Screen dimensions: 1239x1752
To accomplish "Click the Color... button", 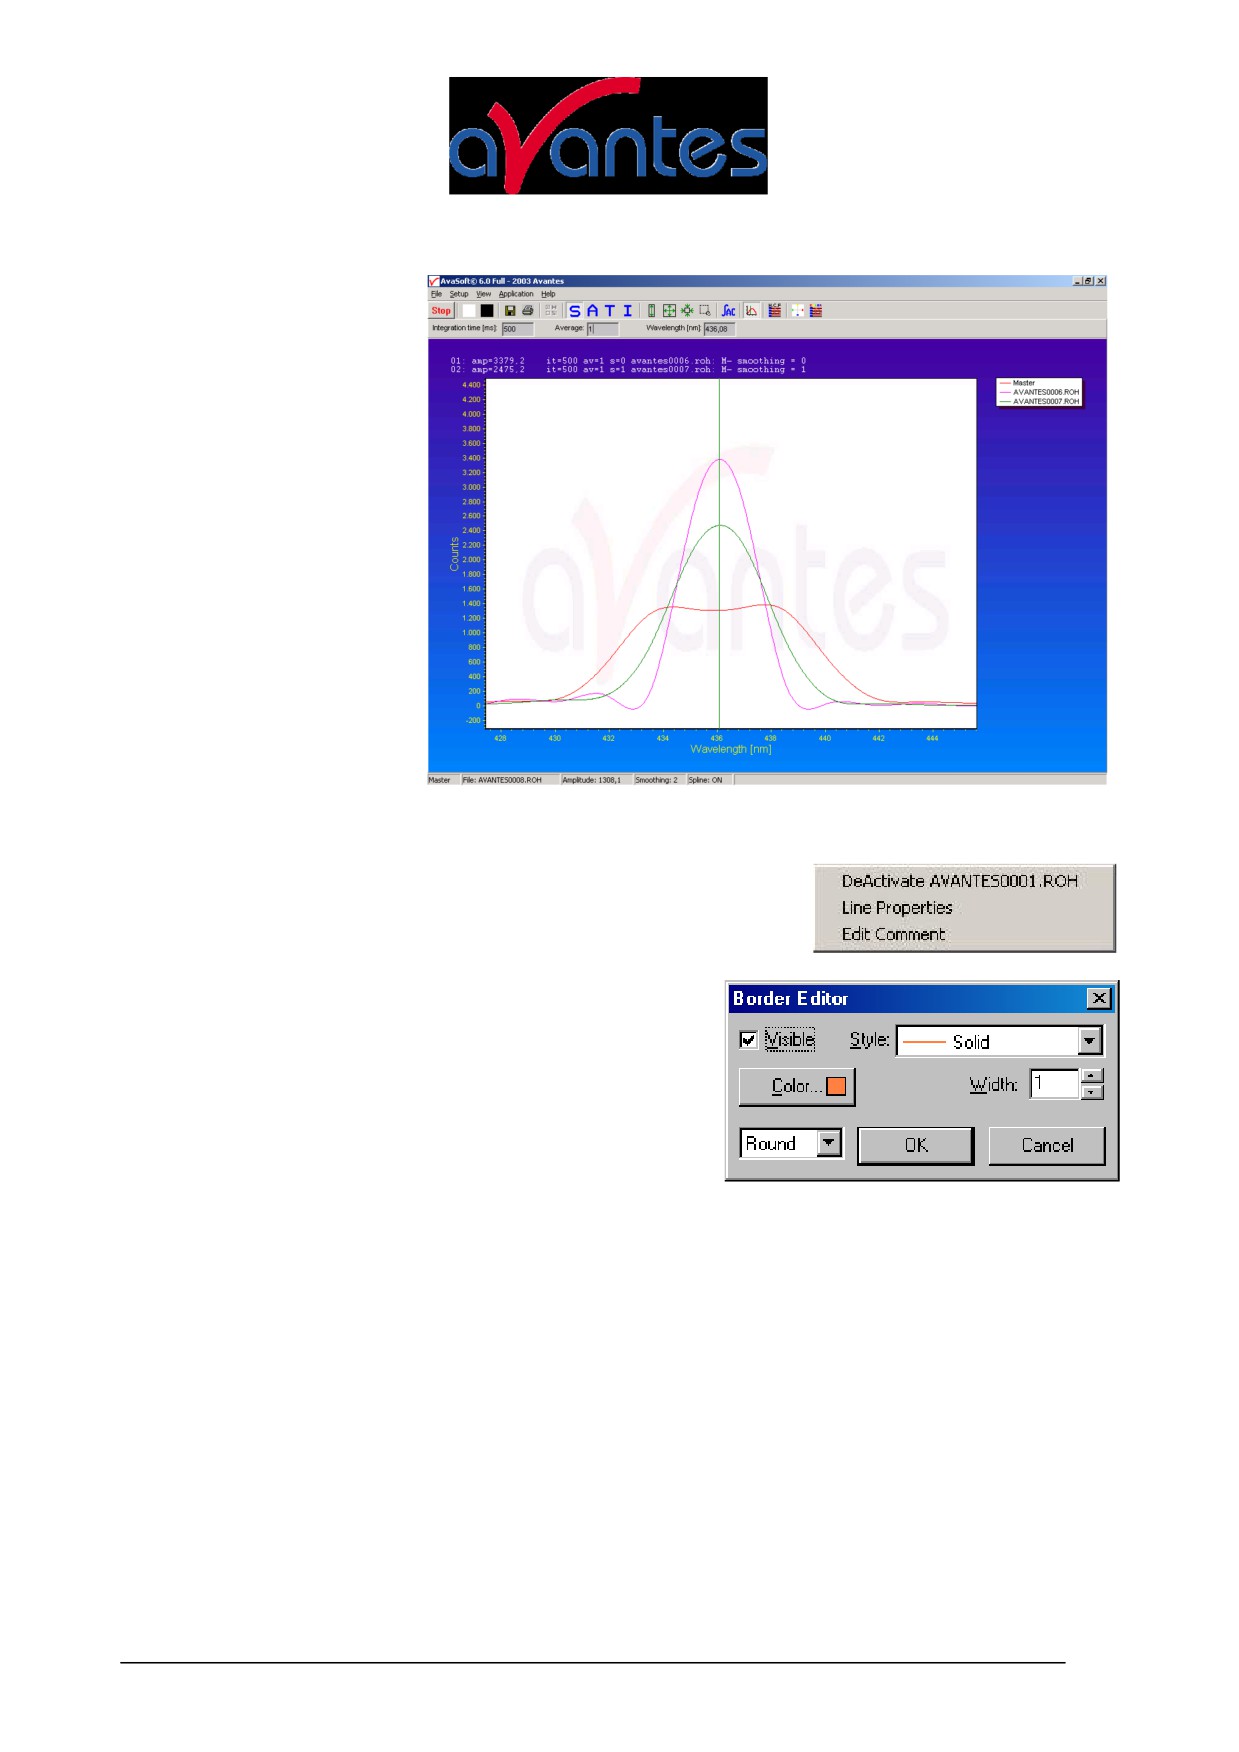I will 797,1086.
